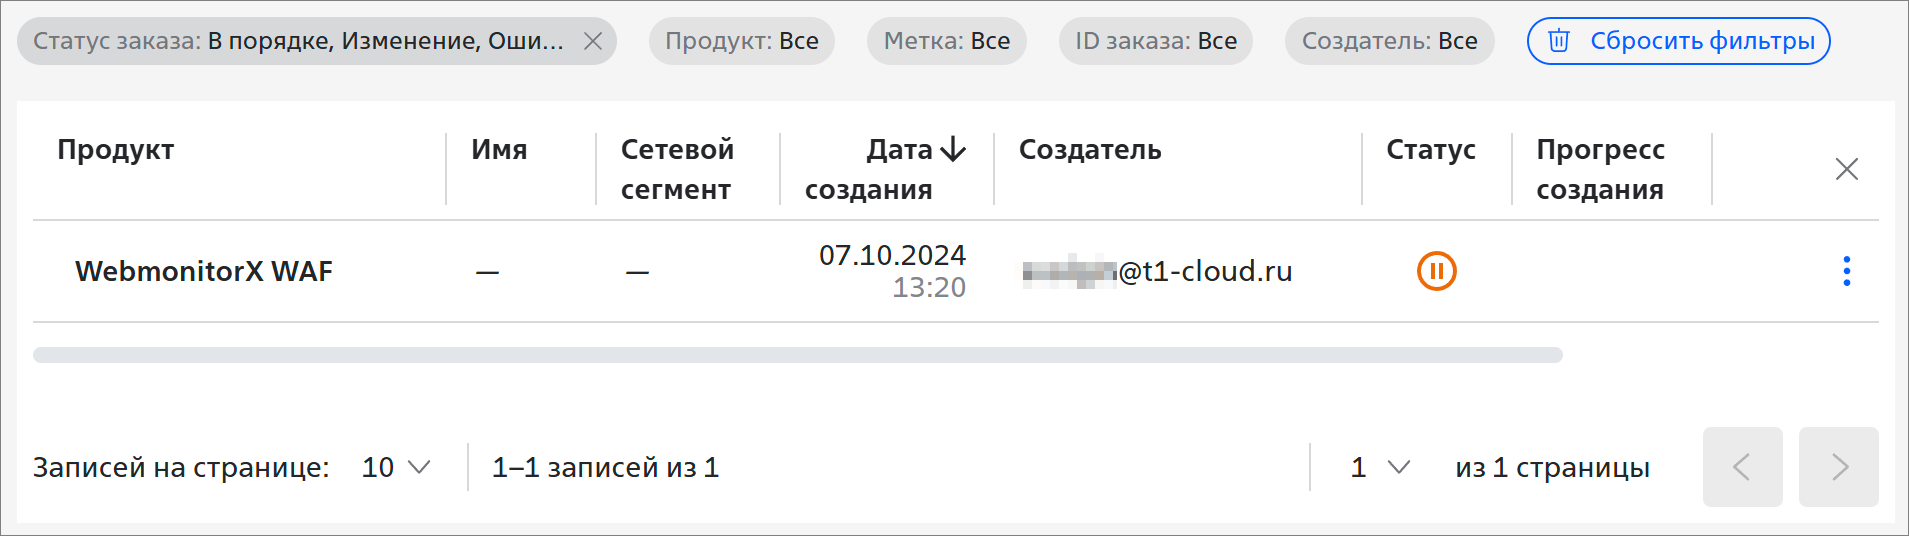Image resolution: width=1909 pixels, height=536 pixels.
Task: Click the trash icon in Сбросить фильтры
Action: (x=1559, y=41)
